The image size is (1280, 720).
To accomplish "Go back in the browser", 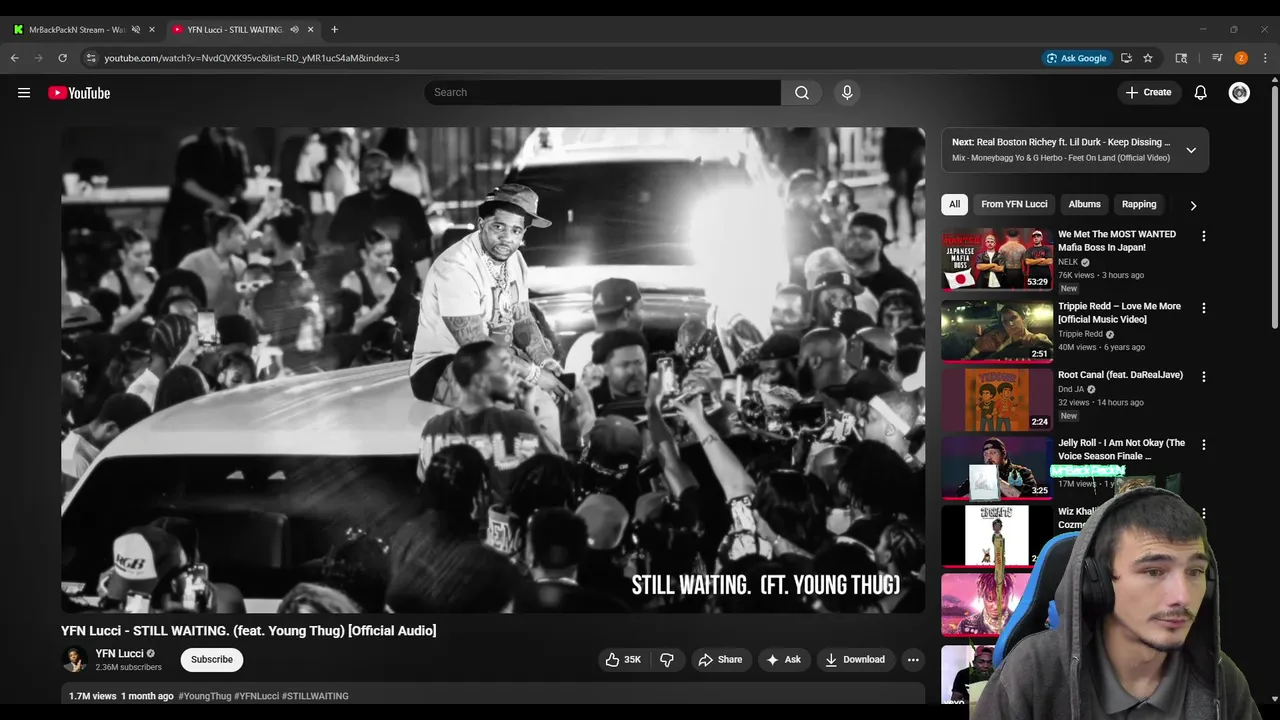I will tap(15, 58).
